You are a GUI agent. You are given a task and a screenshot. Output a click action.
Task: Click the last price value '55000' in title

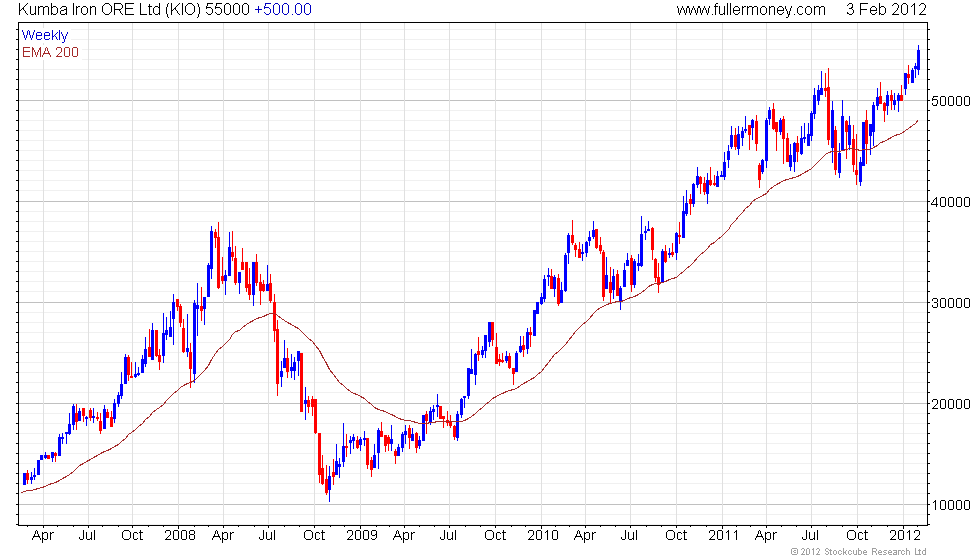(227, 10)
